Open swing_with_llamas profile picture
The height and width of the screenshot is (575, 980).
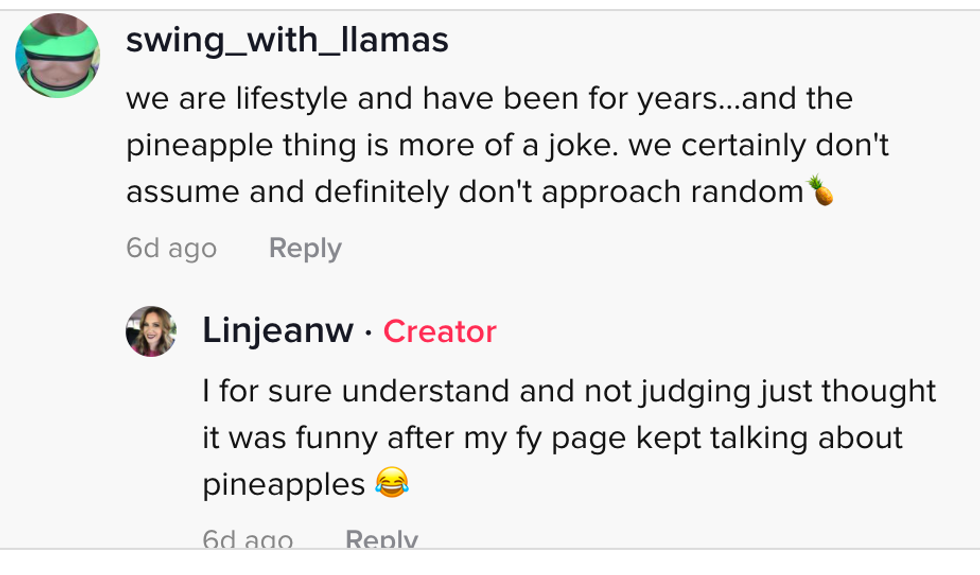[x=57, y=56]
